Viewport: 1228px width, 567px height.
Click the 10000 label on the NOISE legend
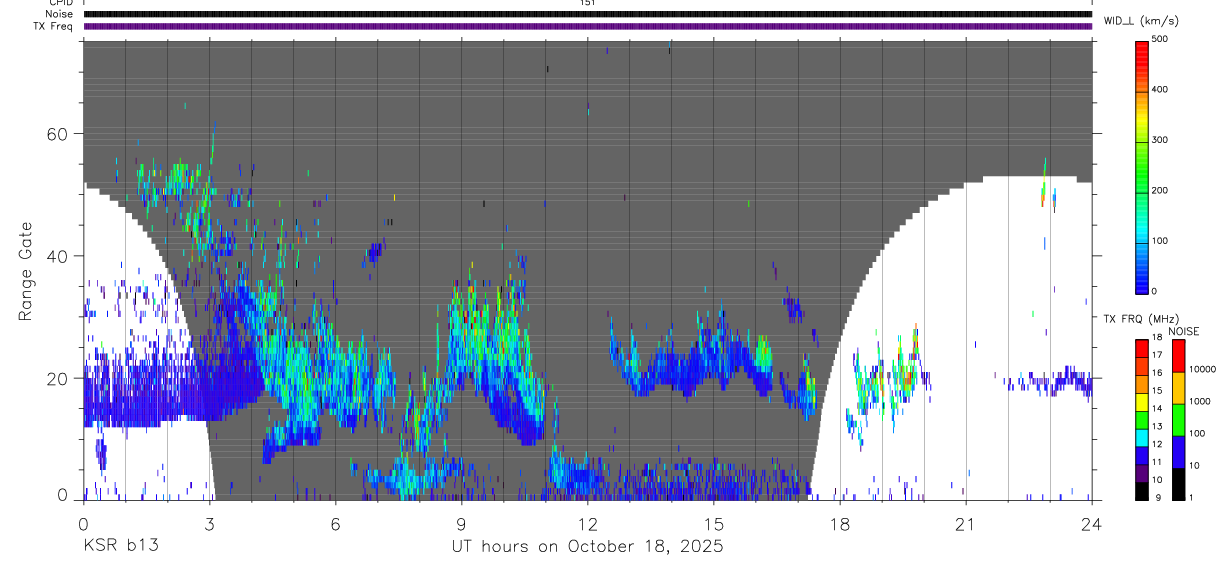pyautogui.click(x=1204, y=369)
